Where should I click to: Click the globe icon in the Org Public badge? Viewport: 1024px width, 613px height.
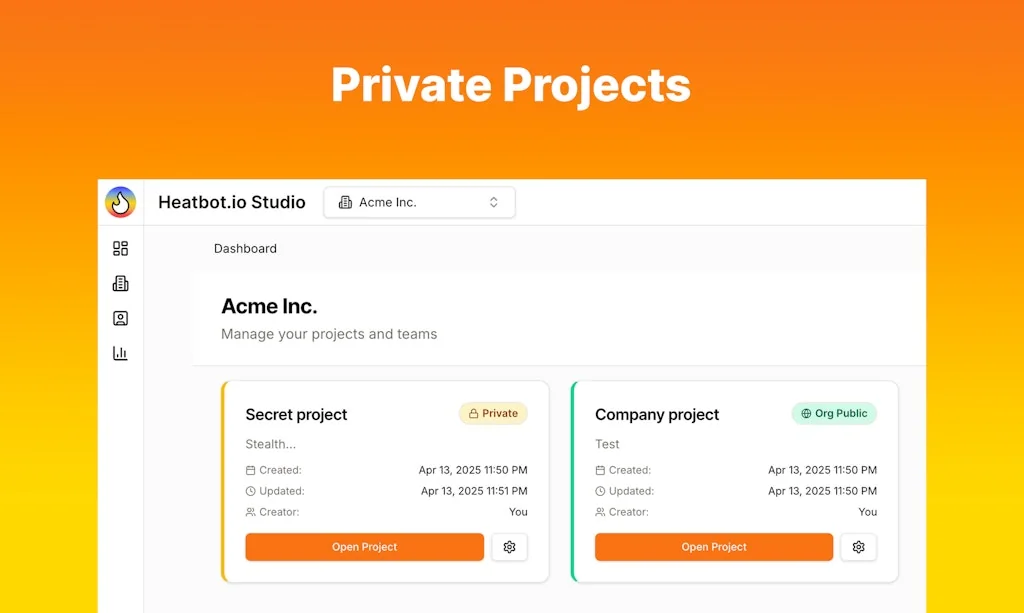point(805,413)
